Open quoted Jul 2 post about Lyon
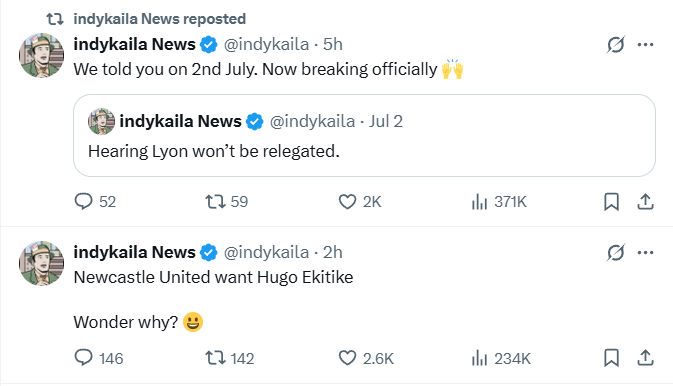 click(x=364, y=135)
